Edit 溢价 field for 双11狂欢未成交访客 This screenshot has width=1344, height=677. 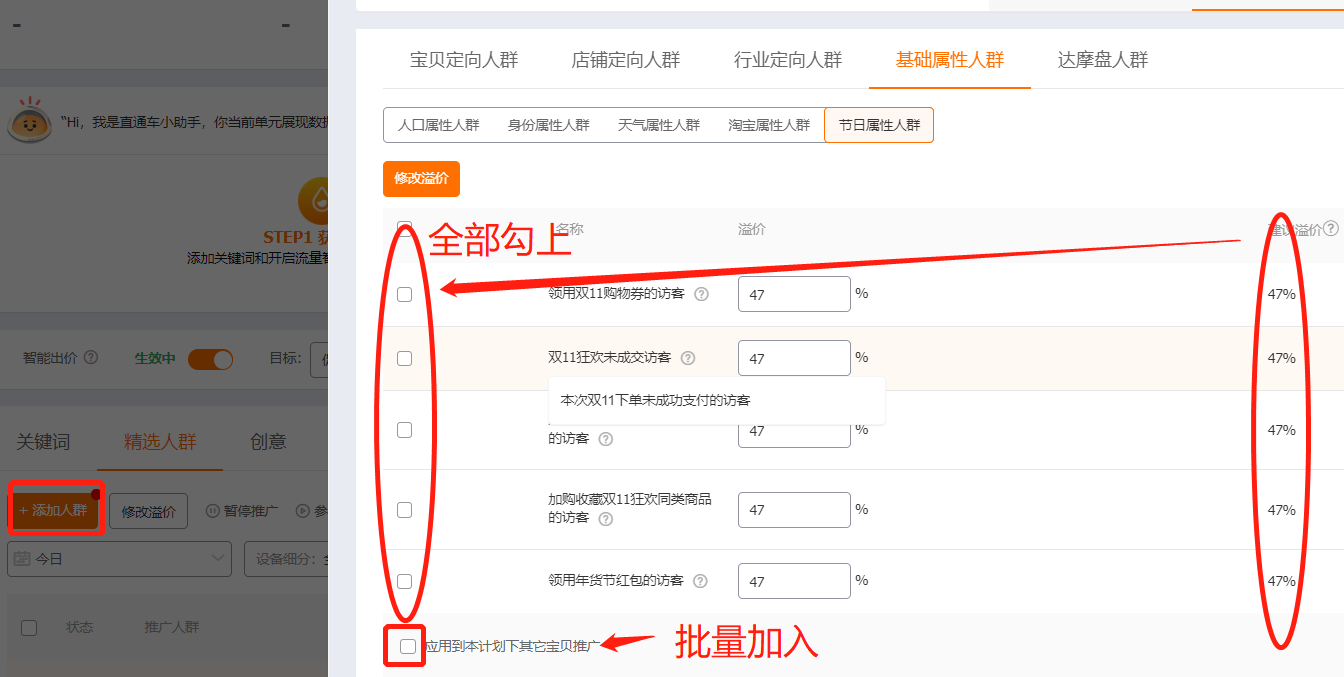coord(794,358)
